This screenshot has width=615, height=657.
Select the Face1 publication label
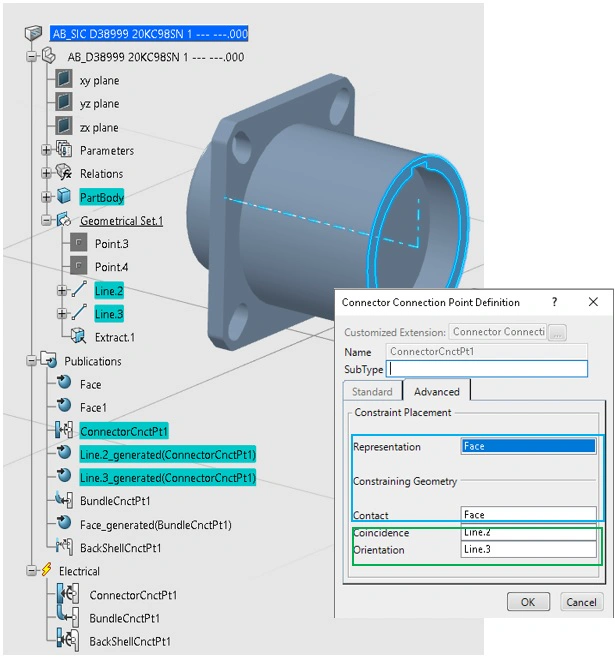(93, 407)
